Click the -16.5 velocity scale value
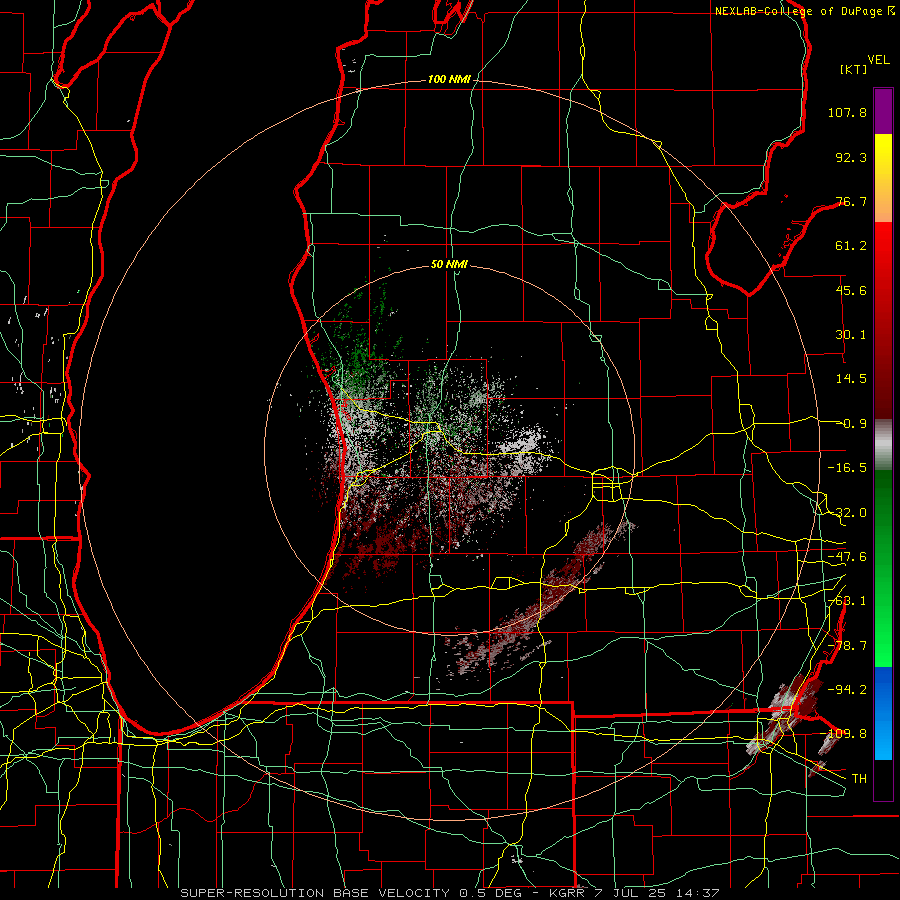Image resolution: width=900 pixels, height=900 pixels. (847, 468)
